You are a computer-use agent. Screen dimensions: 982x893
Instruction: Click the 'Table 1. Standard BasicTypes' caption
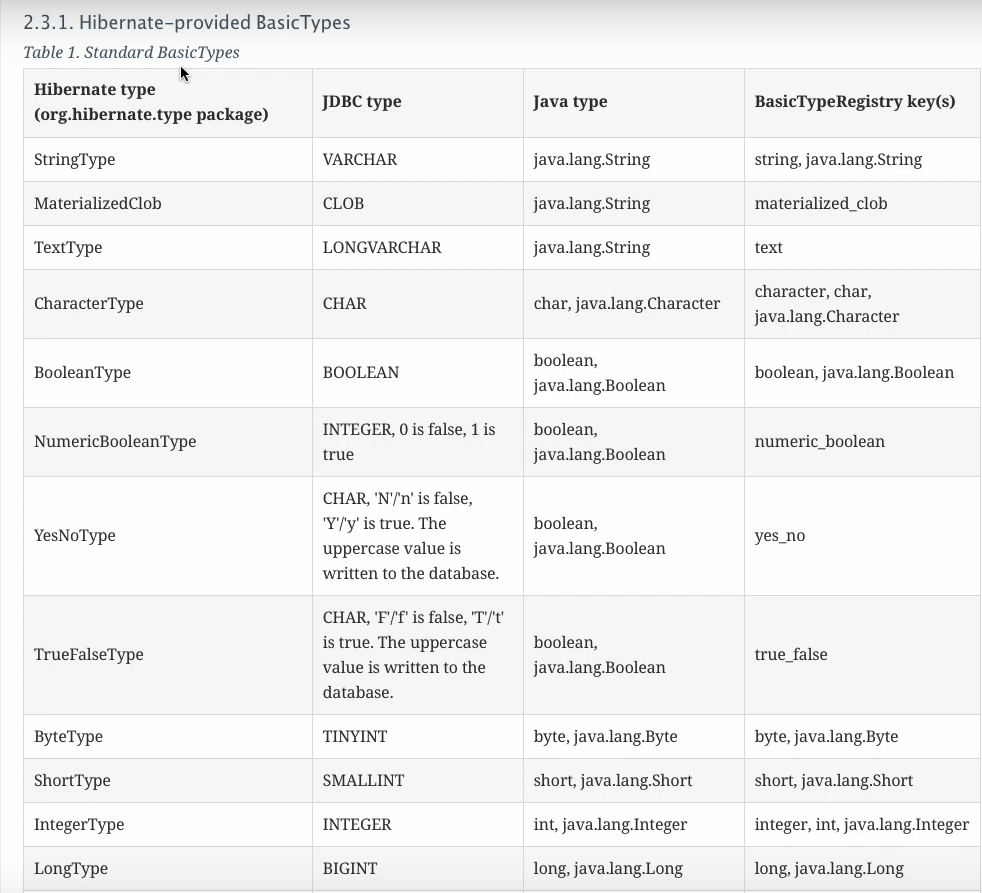(132, 52)
